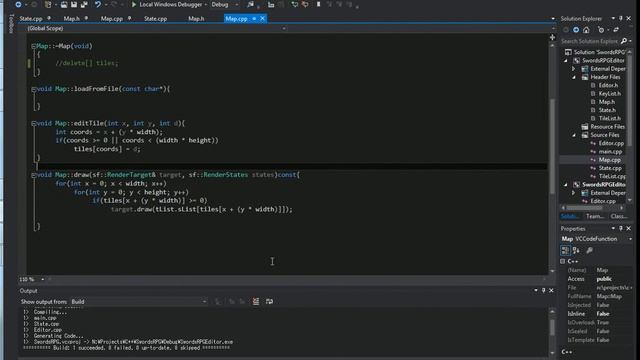Click the New Project toolbar icon
640x360 pixels.
coord(48,4)
